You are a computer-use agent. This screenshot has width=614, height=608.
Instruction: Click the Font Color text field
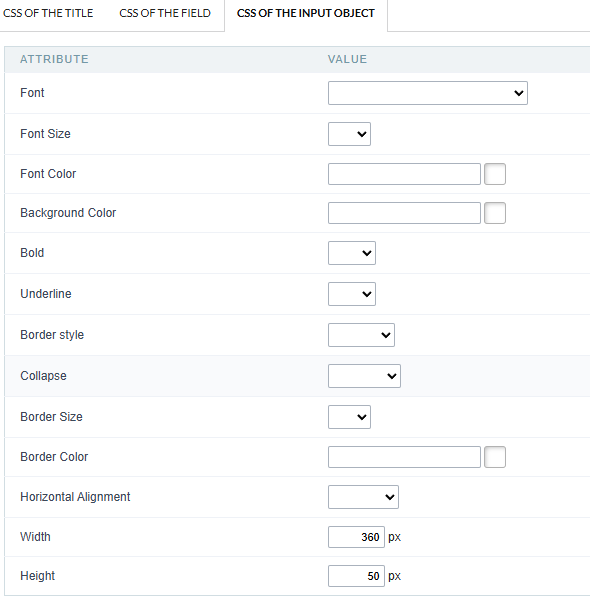404,174
